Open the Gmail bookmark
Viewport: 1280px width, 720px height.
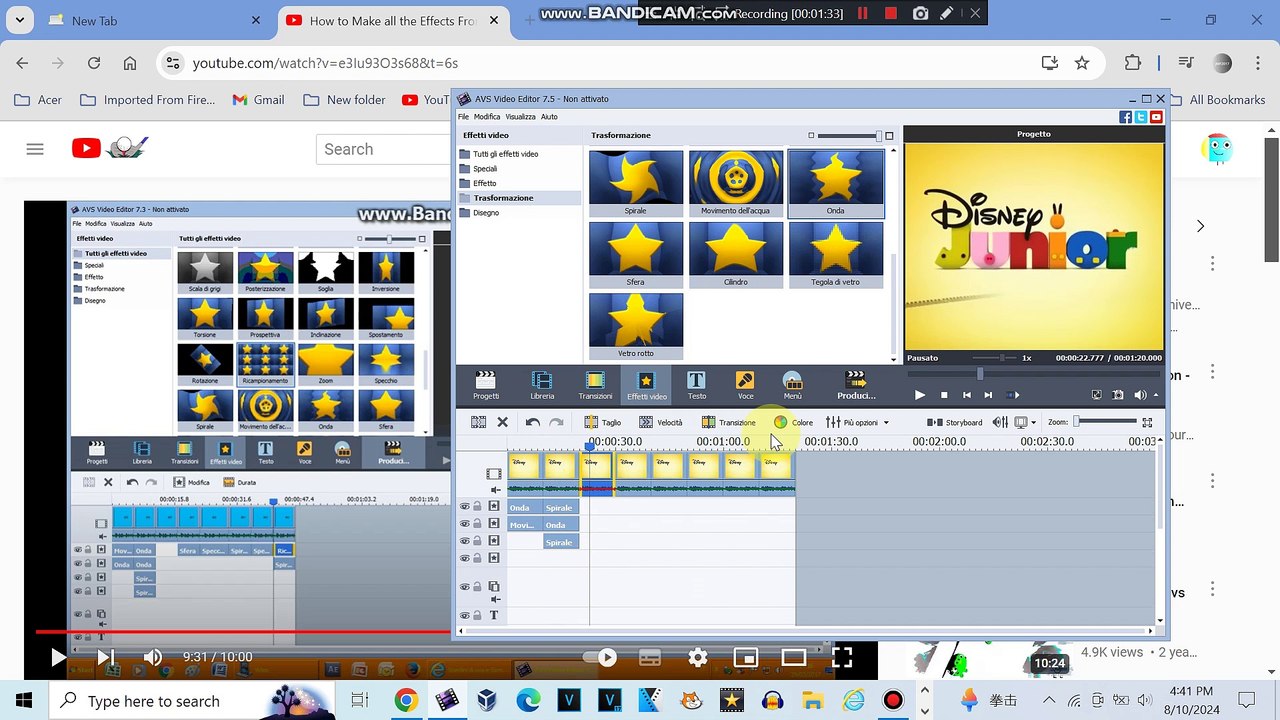click(x=258, y=100)
